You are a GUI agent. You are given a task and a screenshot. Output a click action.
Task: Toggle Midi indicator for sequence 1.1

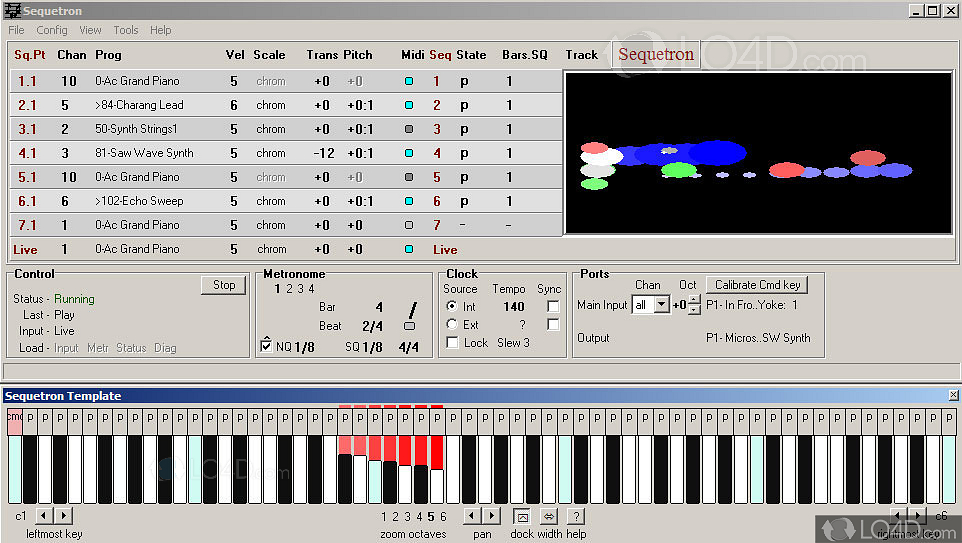pos(408,81)
